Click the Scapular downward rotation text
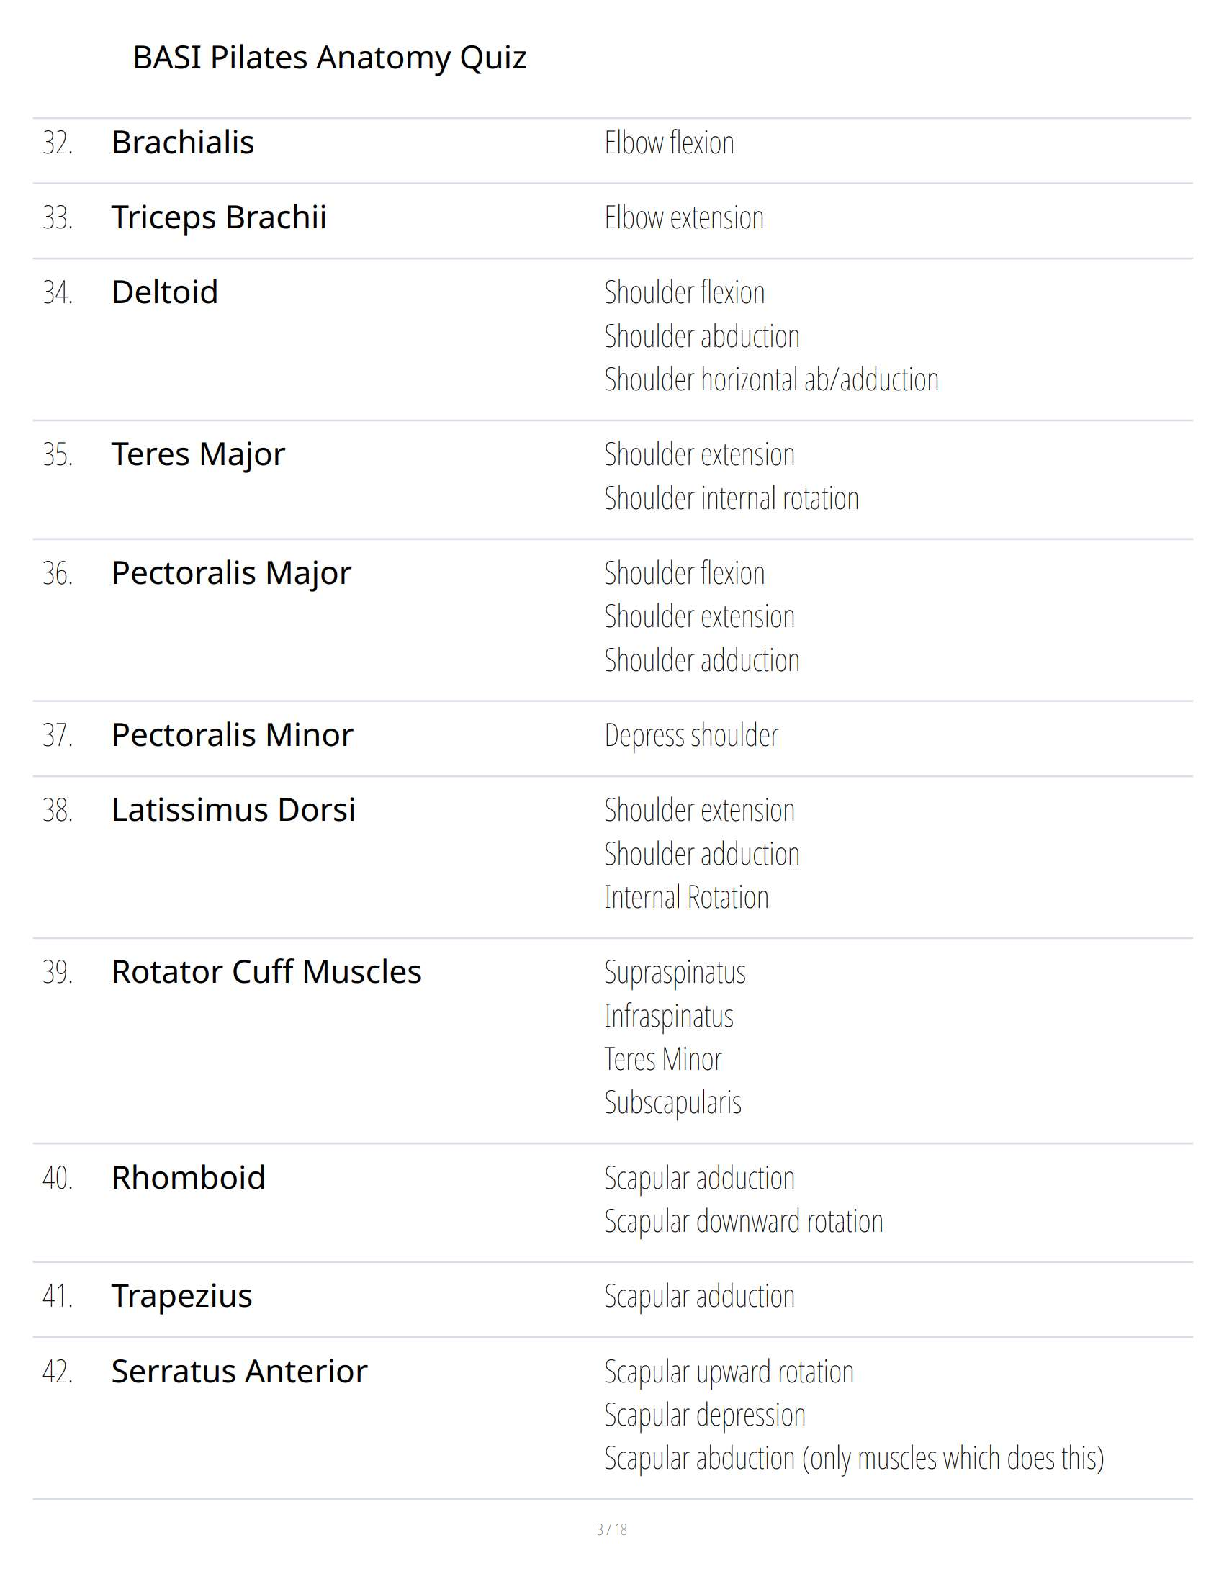This screenshot has height=1584, width=1224. (743, 1222)
